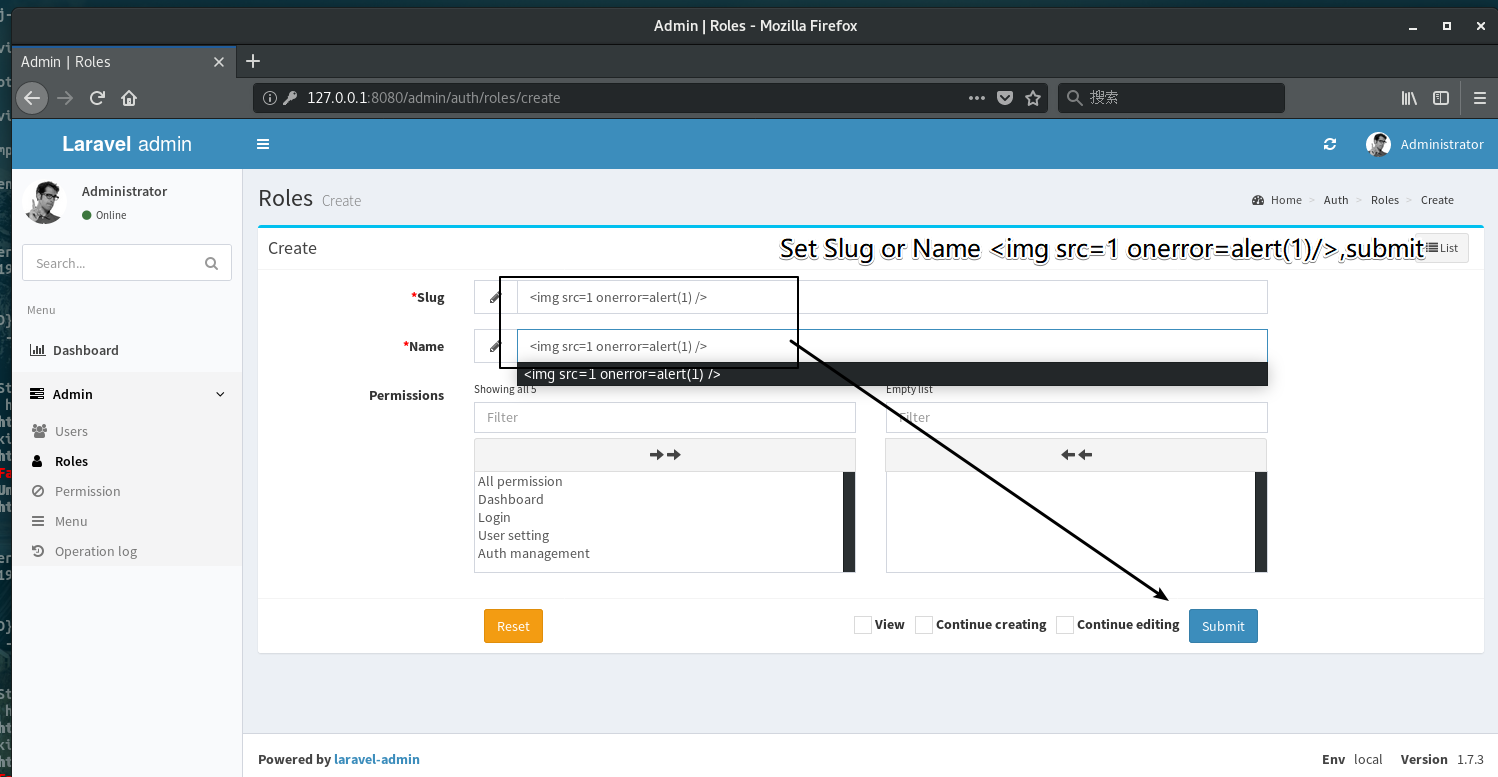
Task: Select All permission in the list
Action: (x=520, y=481)
